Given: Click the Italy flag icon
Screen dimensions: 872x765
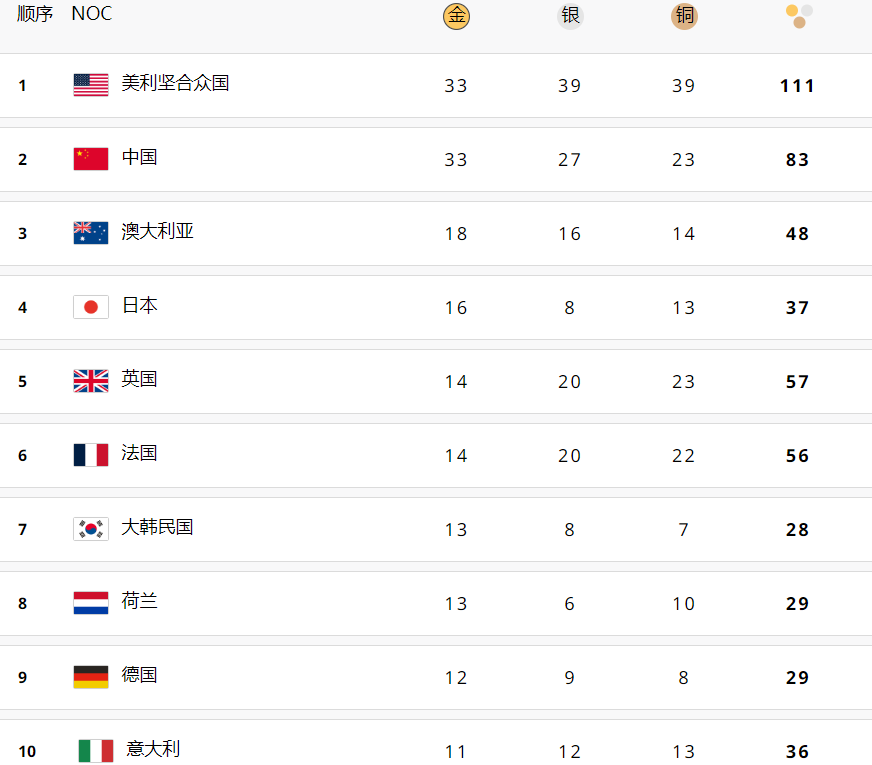Looking at the screenshot, I should pos(96,751).
